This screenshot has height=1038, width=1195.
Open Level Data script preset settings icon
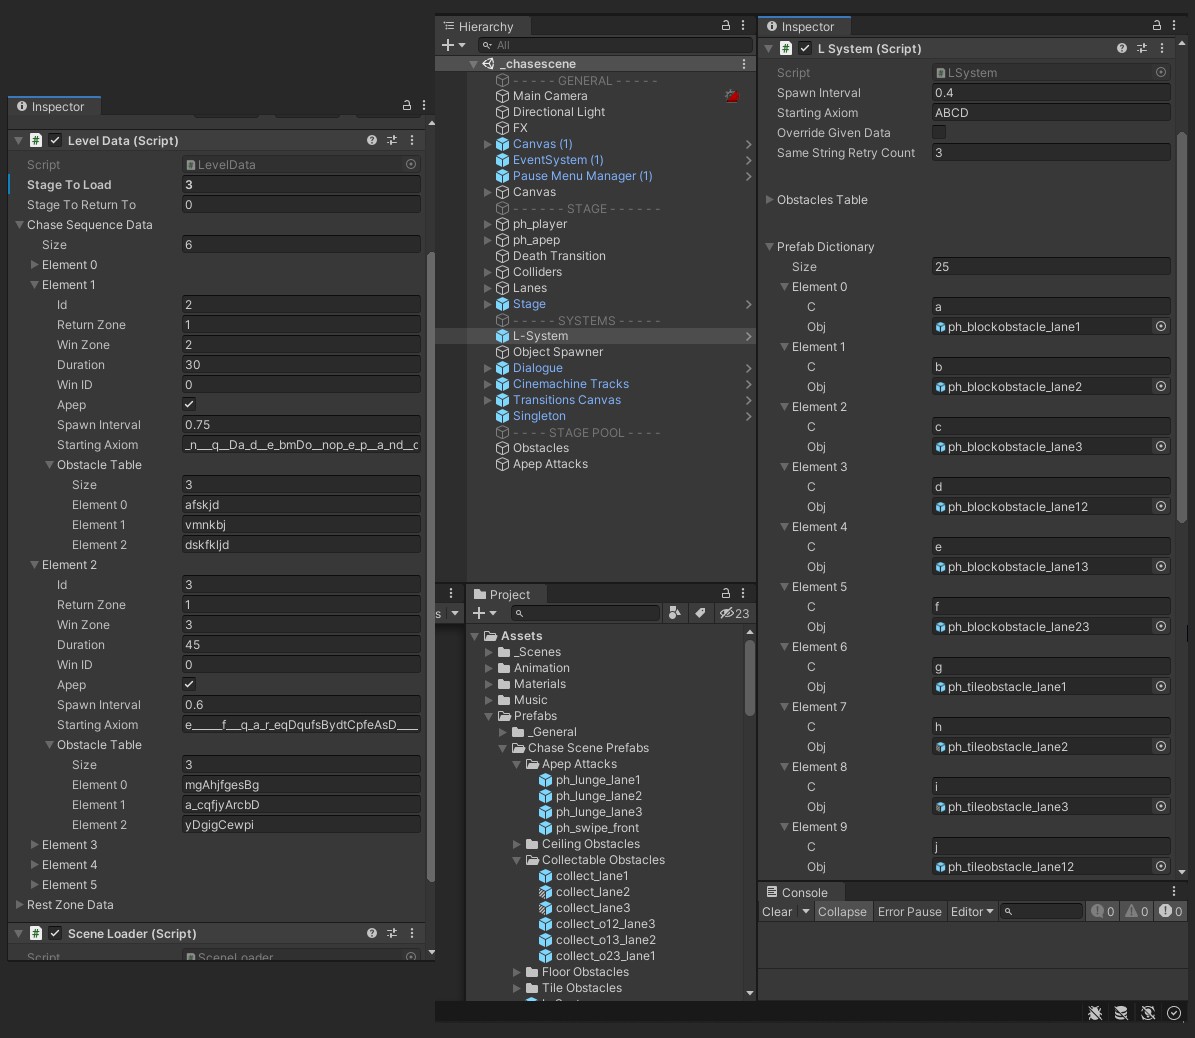click(x=392, y=141)
